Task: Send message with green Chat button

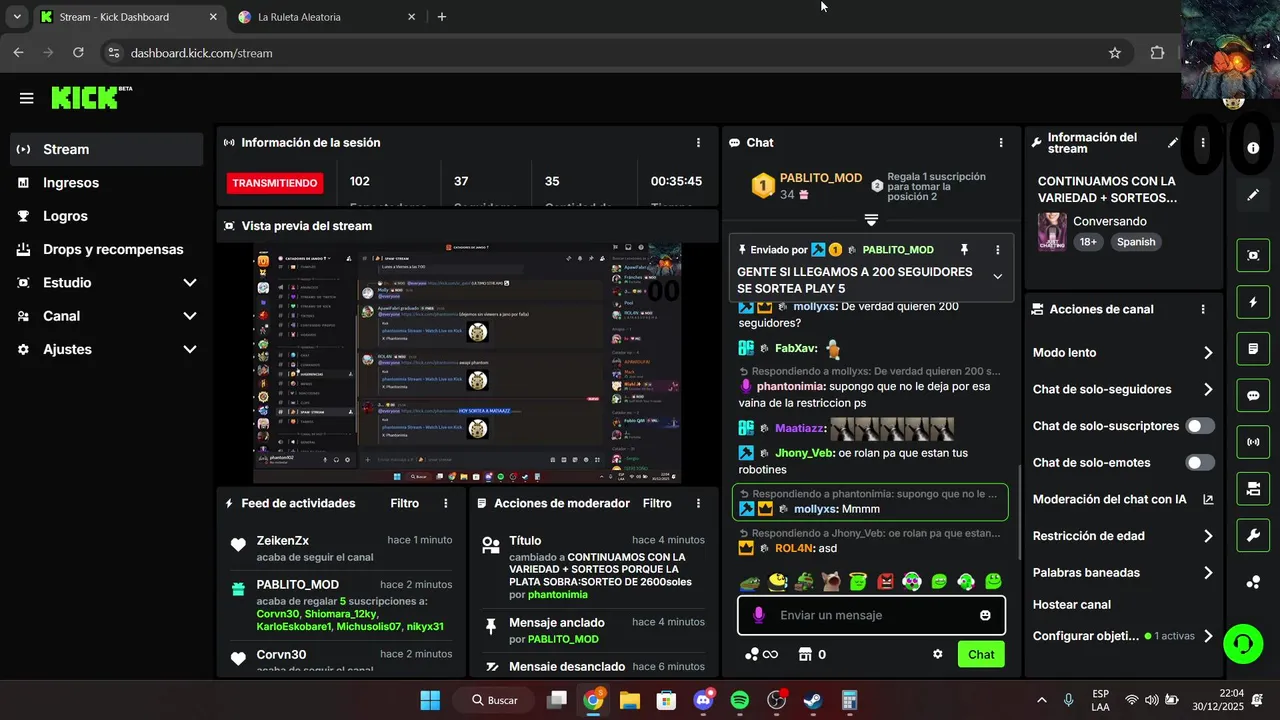Action: click(x=981, y=654)
